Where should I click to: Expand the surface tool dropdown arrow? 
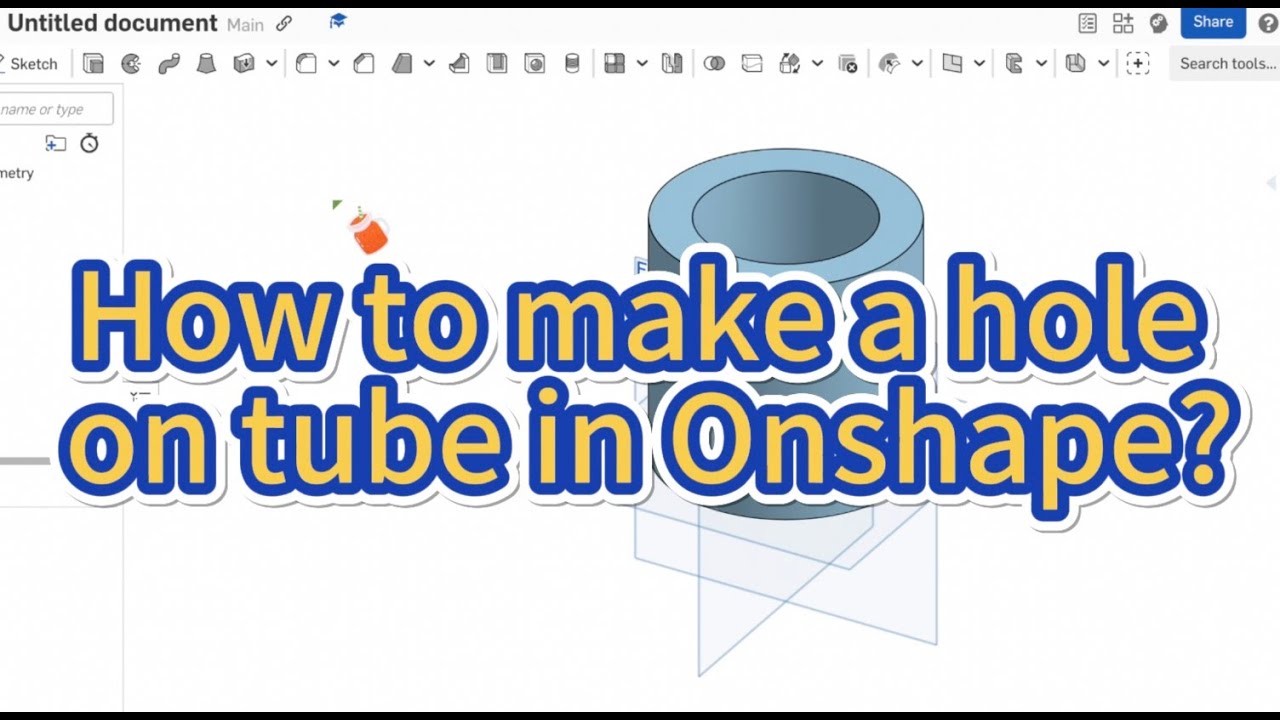click(915, 64)
